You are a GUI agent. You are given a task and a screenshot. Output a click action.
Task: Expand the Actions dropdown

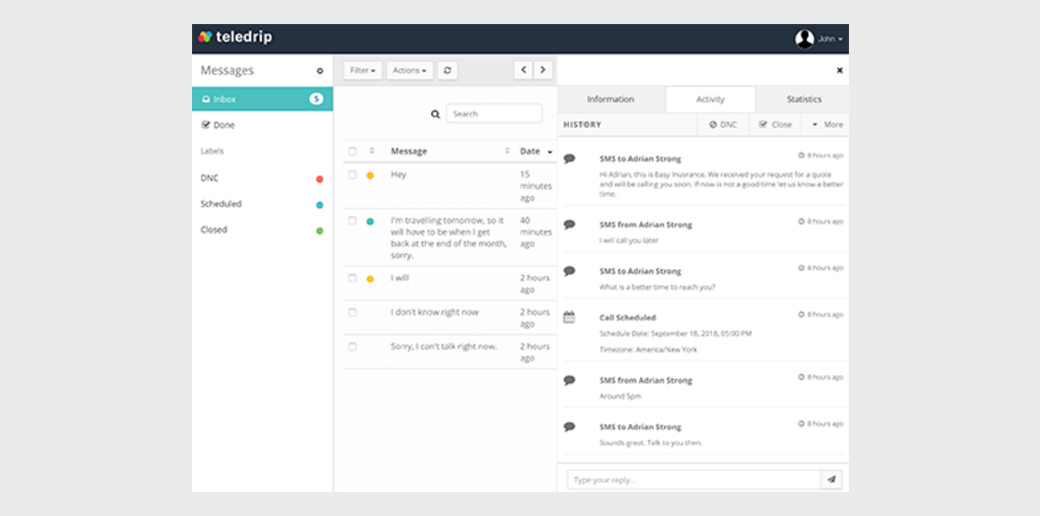411,70
